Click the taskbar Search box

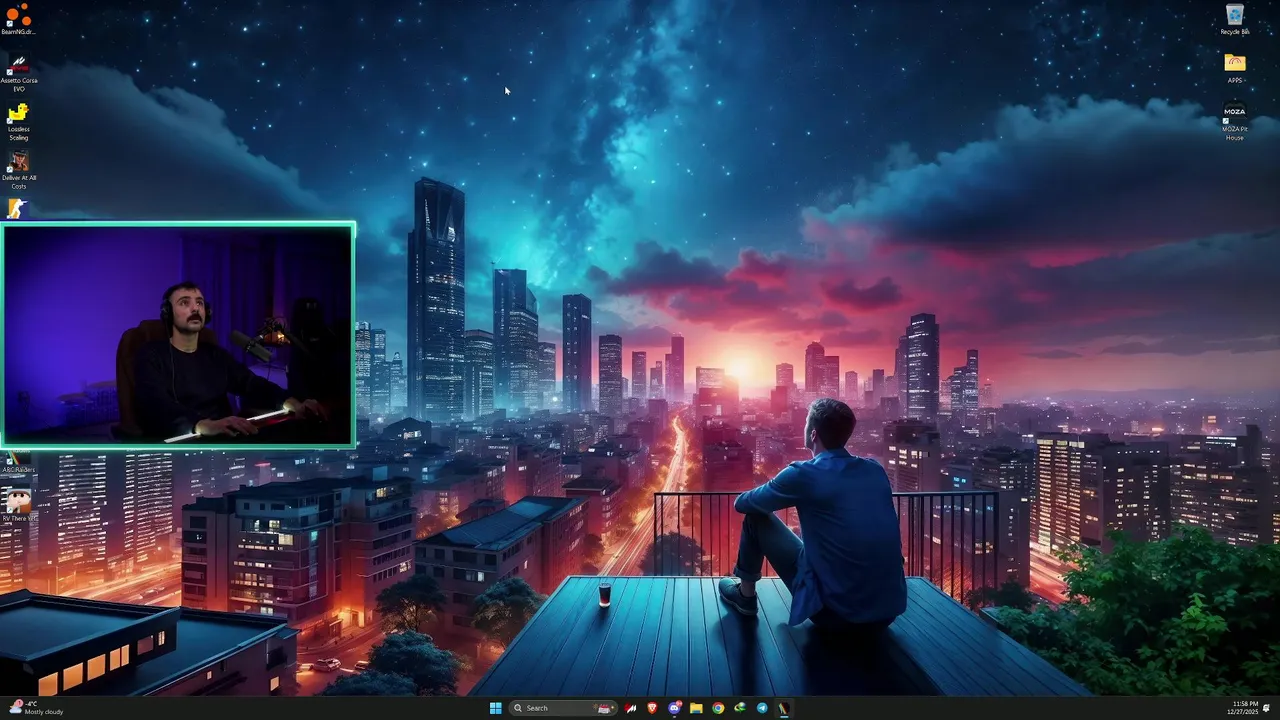point(561,708)
